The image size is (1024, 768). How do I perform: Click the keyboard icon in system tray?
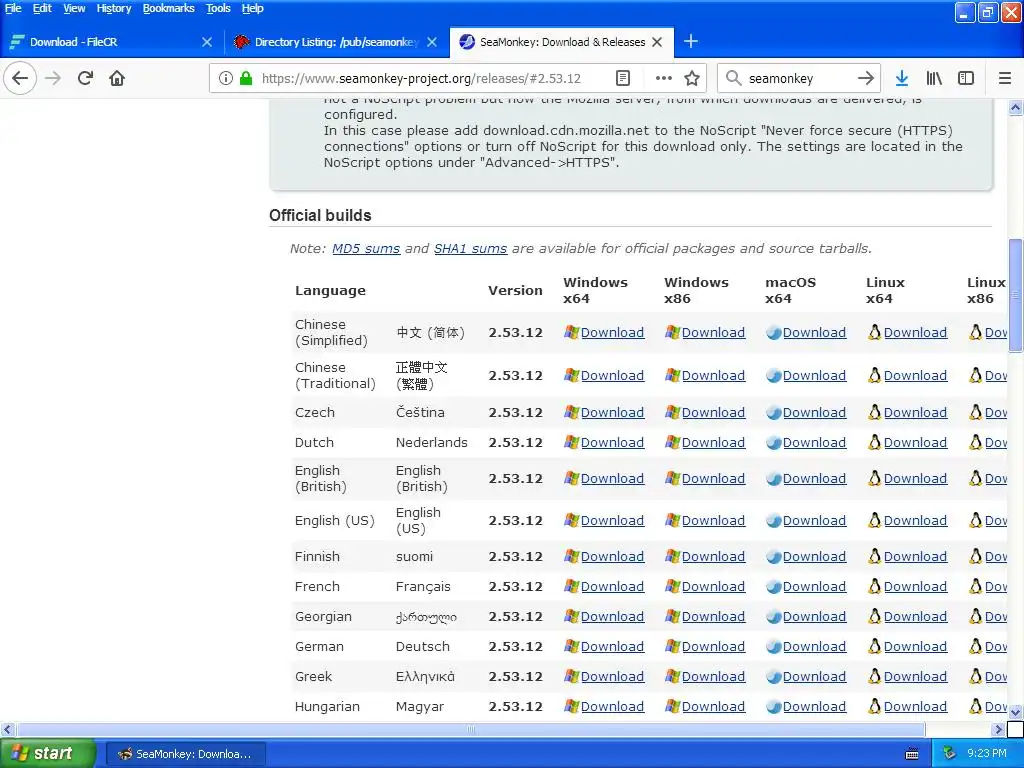[x=912, y=754]
